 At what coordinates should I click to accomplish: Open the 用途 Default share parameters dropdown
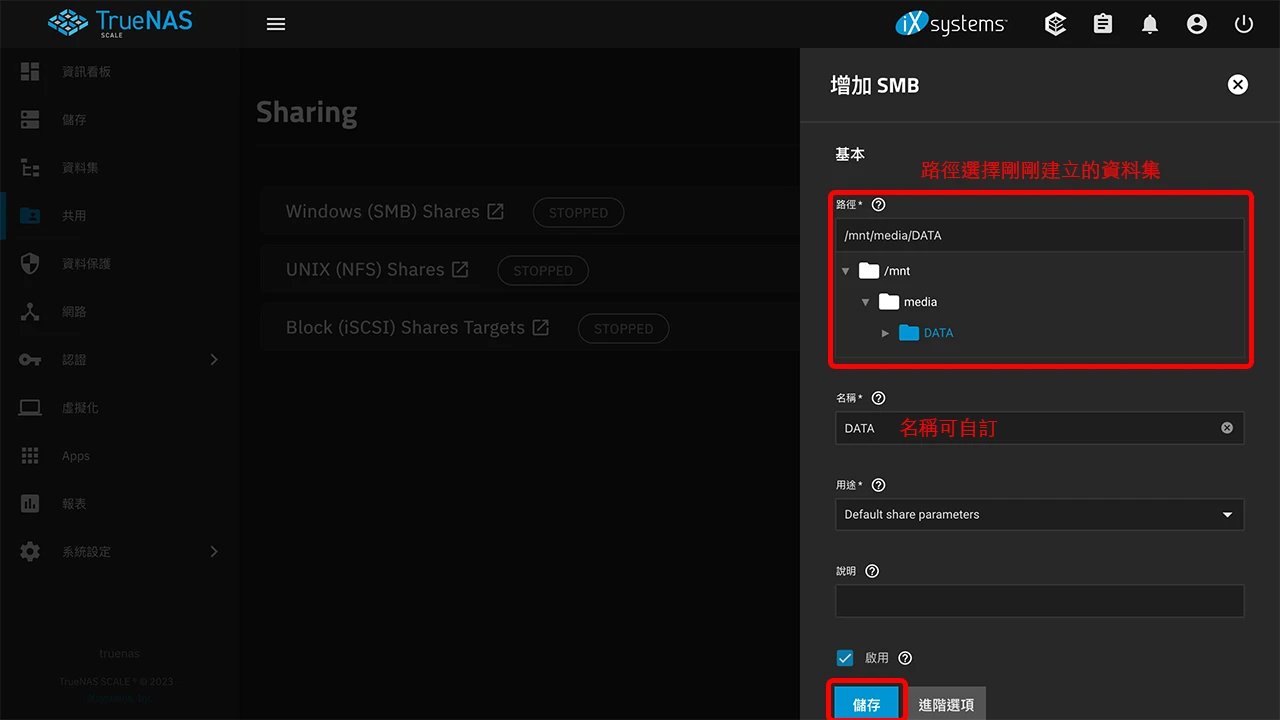[1039, 514]
